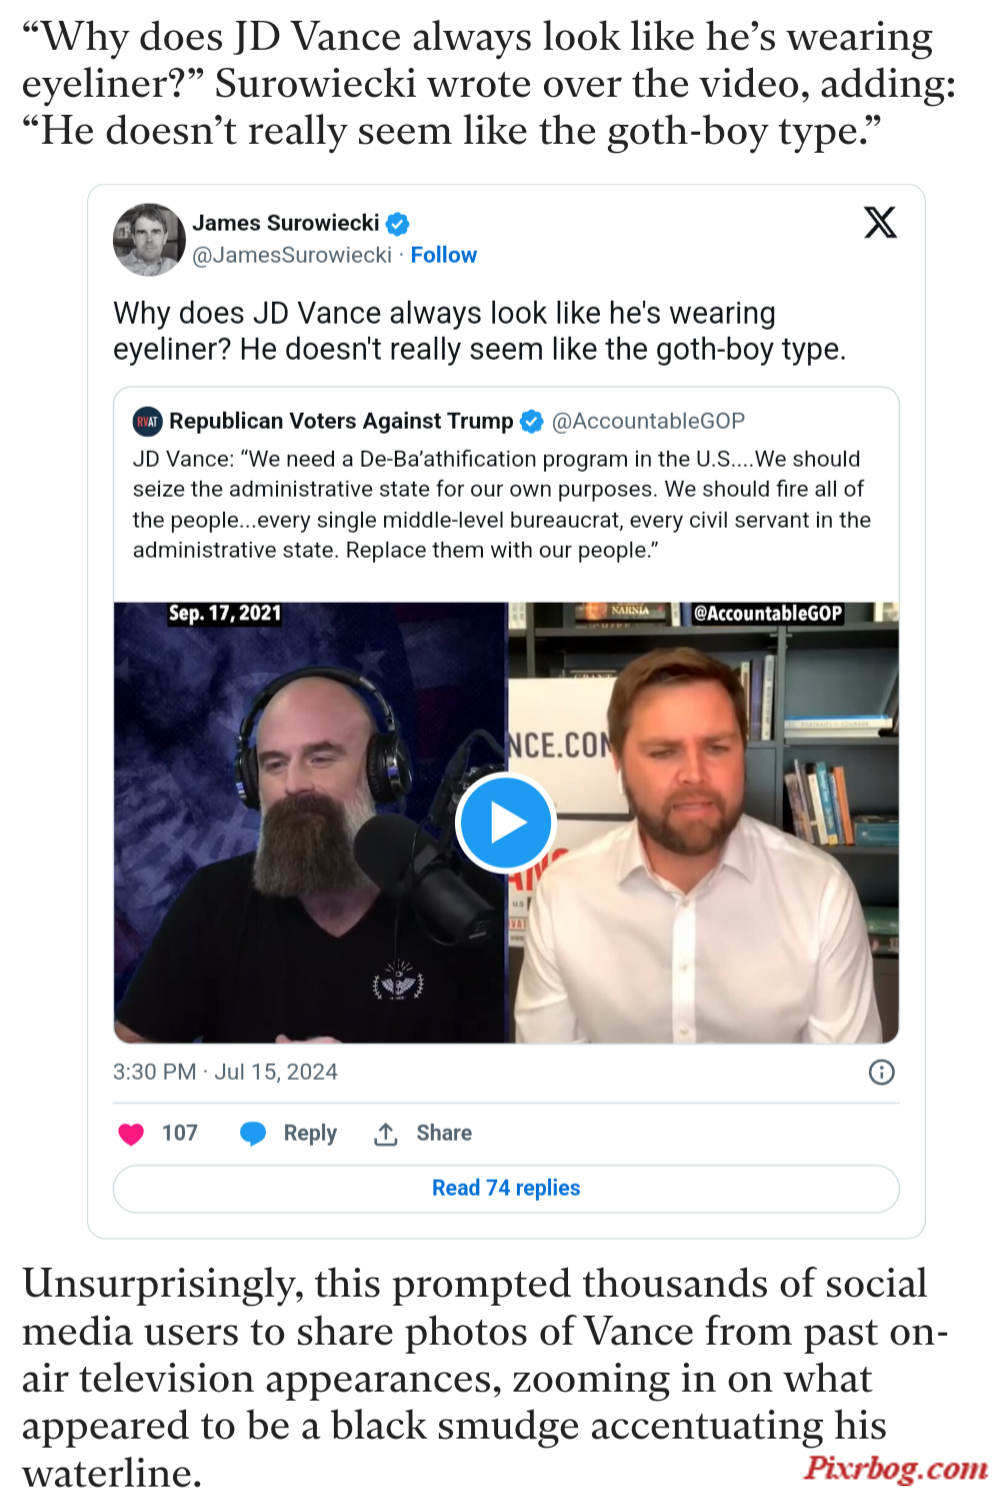Open the @JamesSurowiecki handle
Viewport: 1008px width, 1501px height.
[x=291, y=255]
